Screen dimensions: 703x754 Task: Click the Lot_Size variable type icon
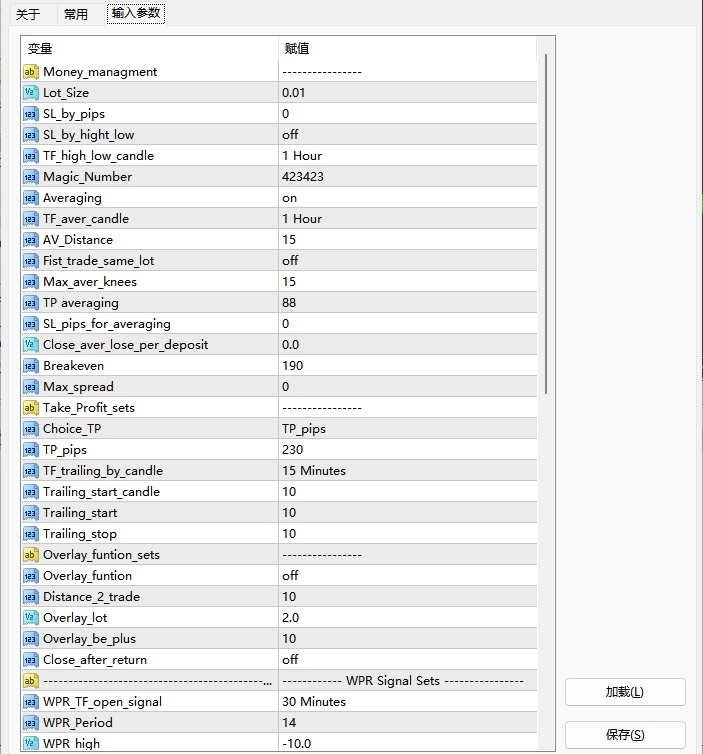30,93
